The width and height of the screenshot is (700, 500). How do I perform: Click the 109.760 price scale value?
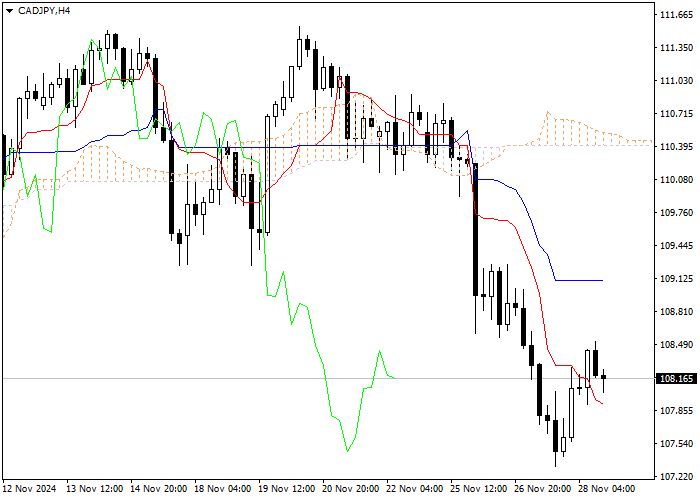tap(676, 212)
